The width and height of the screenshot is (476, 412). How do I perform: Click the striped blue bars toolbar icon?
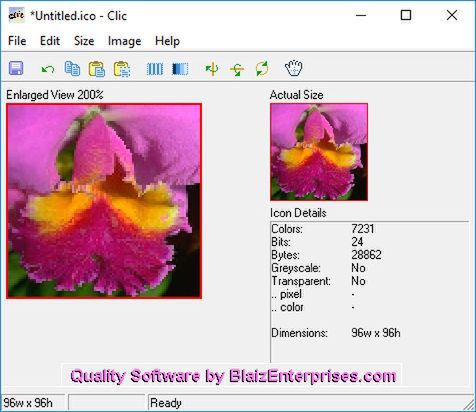point(155,69)
